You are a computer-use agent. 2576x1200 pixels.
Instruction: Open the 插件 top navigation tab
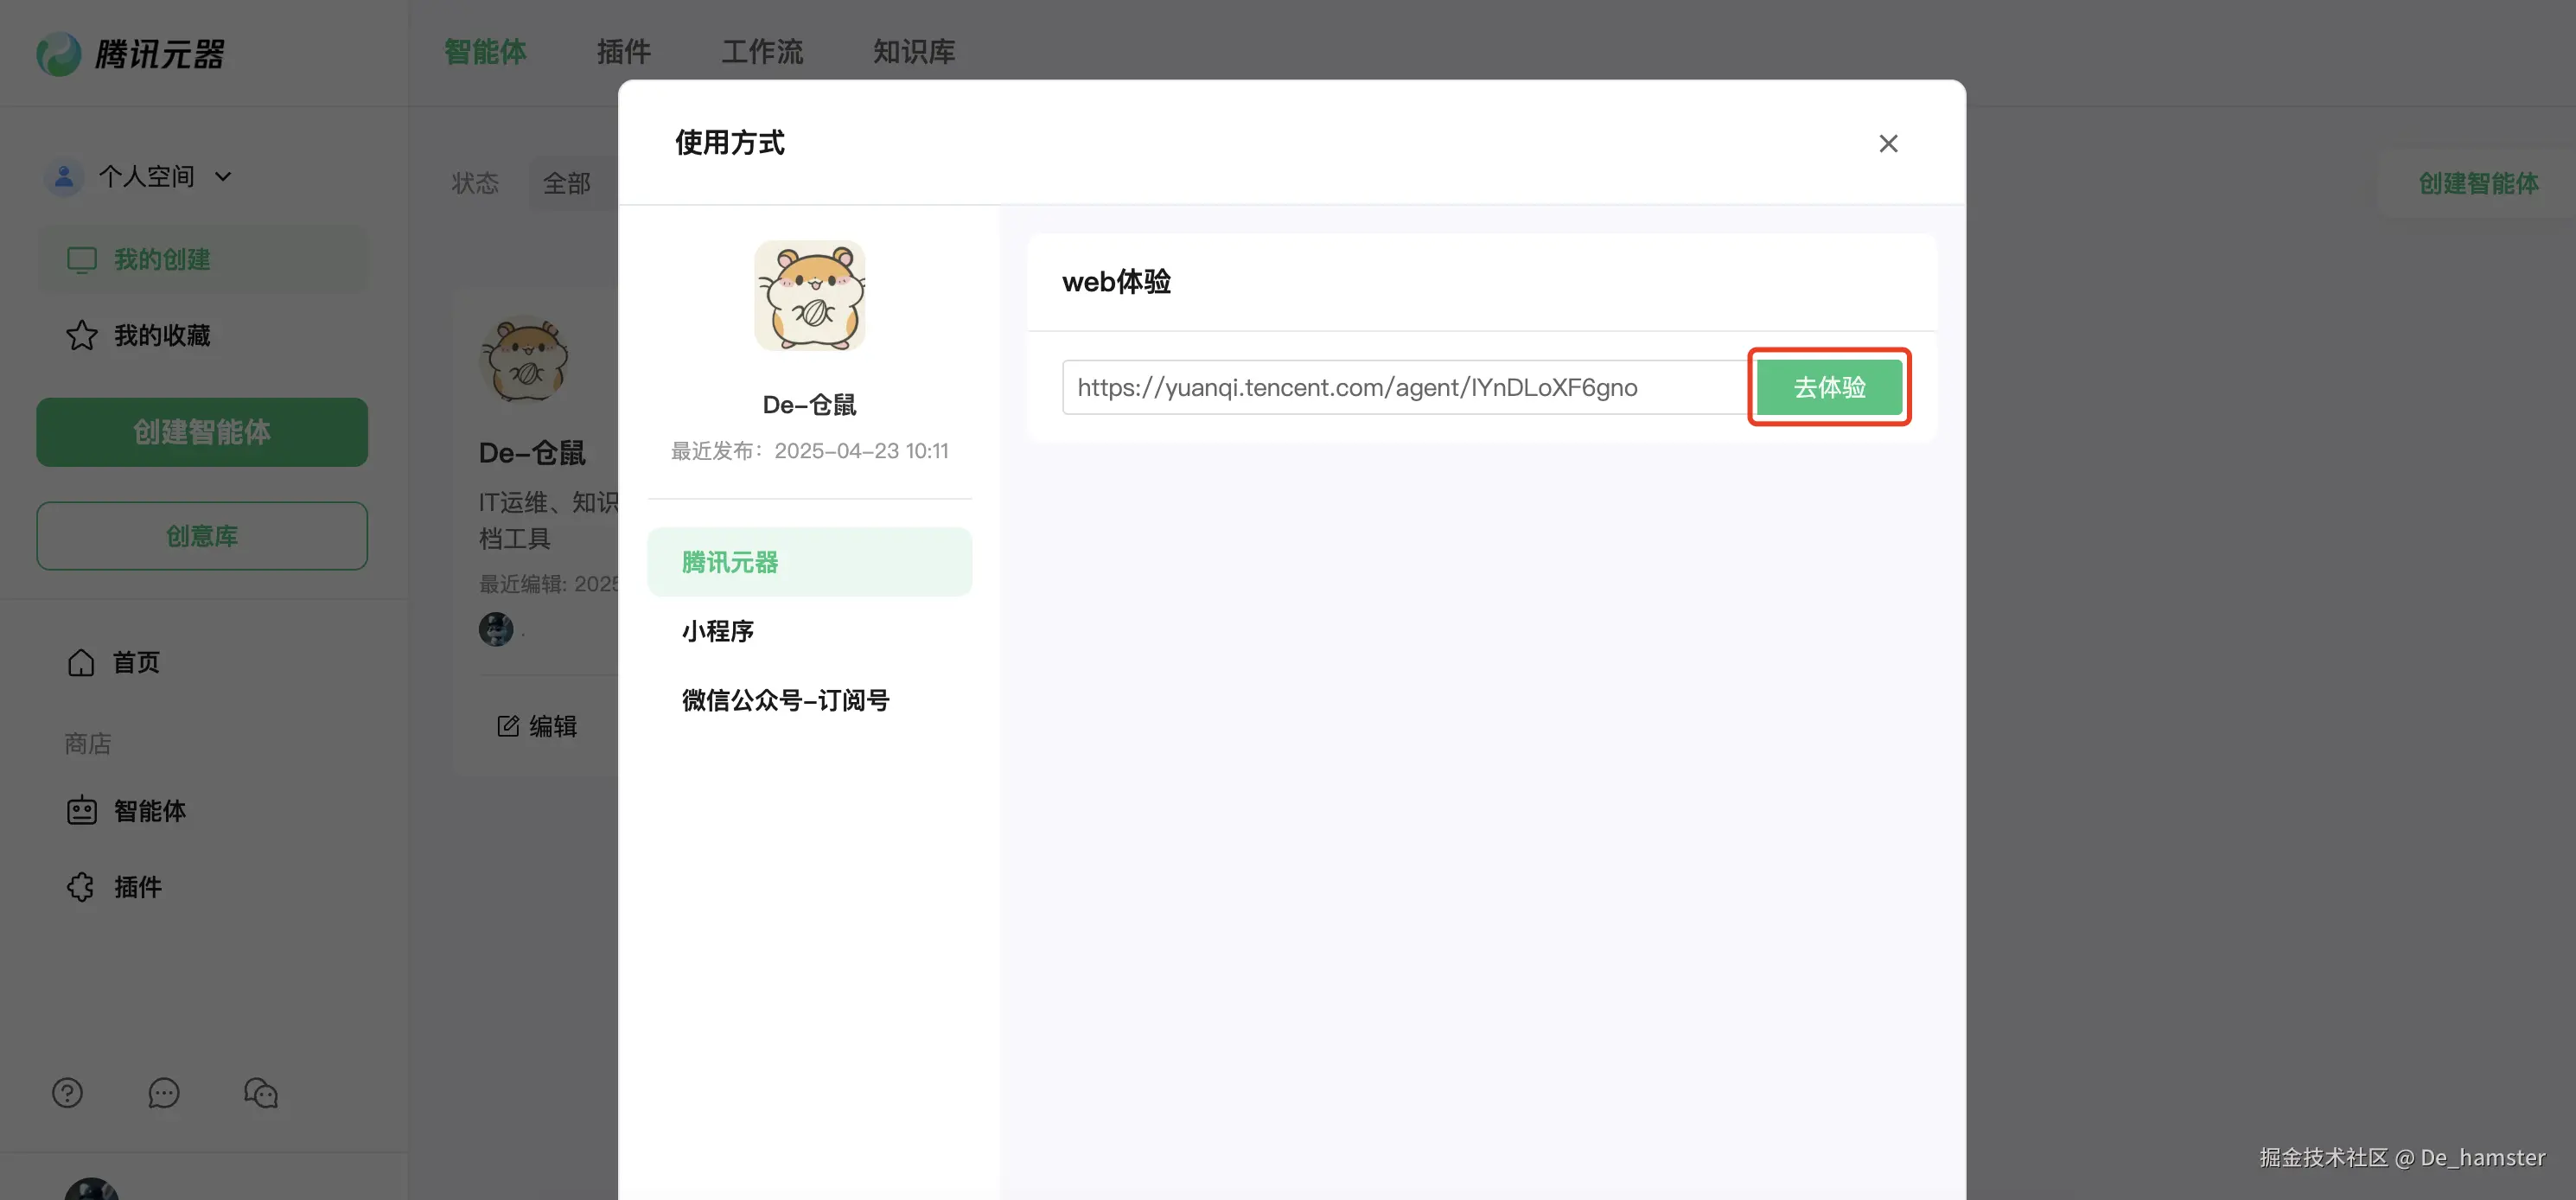624,52
